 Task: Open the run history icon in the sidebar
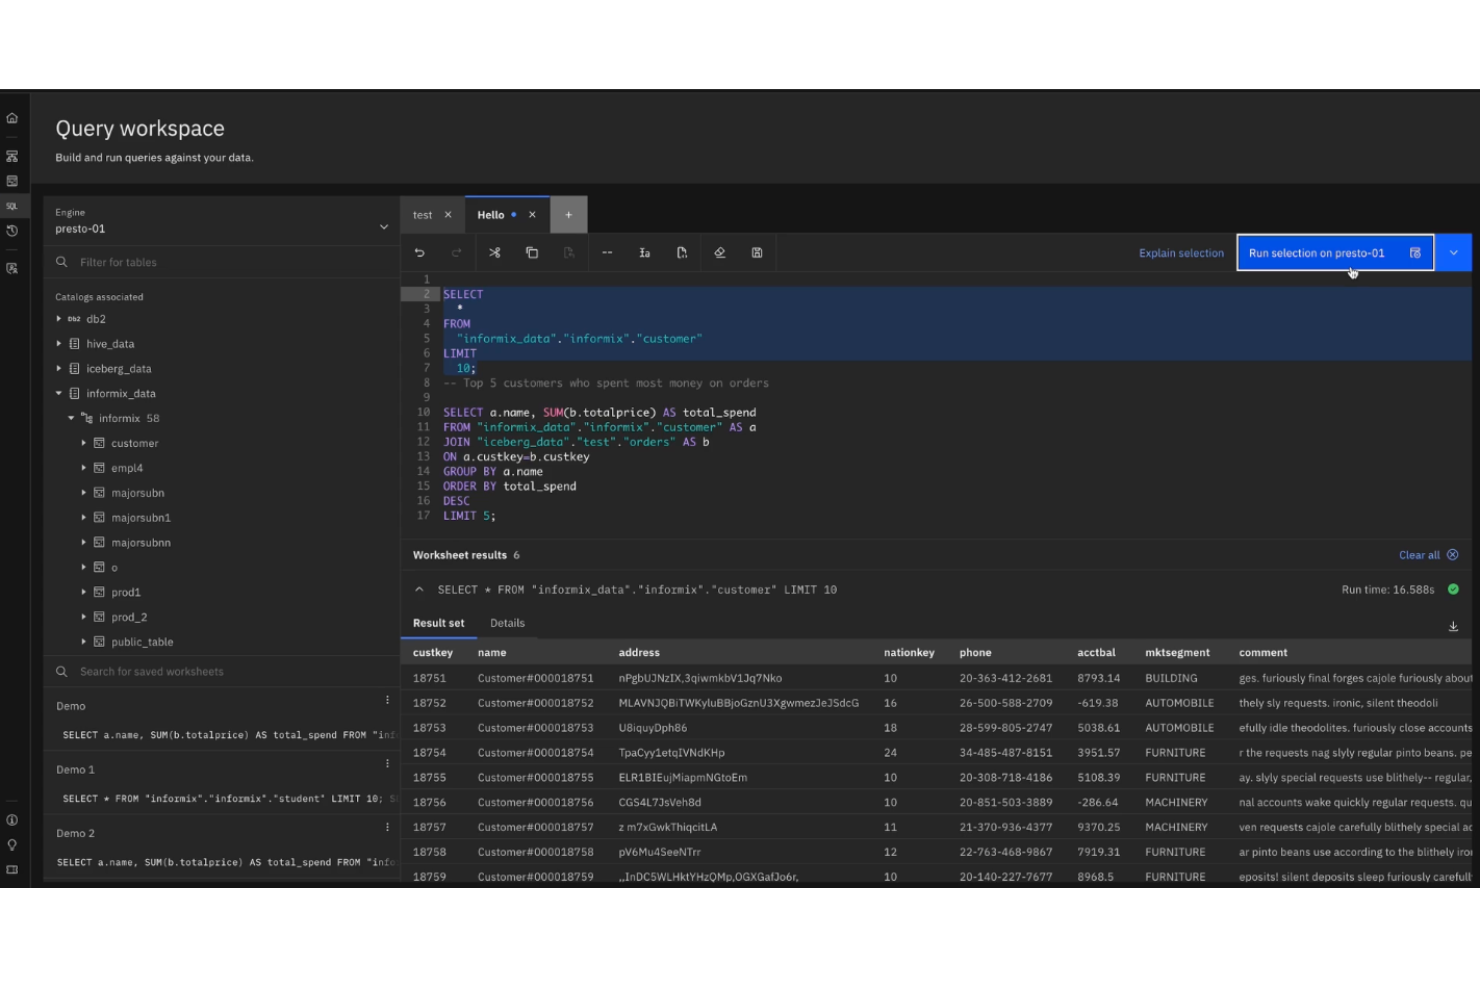tap(12, 228)
